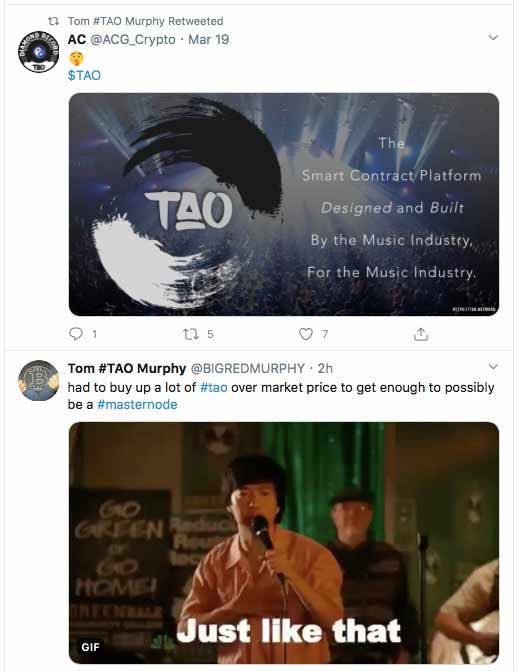Click the Tom #TAO Murphy display name
This screenshot has height=671, width=519.
click(127, 368)
